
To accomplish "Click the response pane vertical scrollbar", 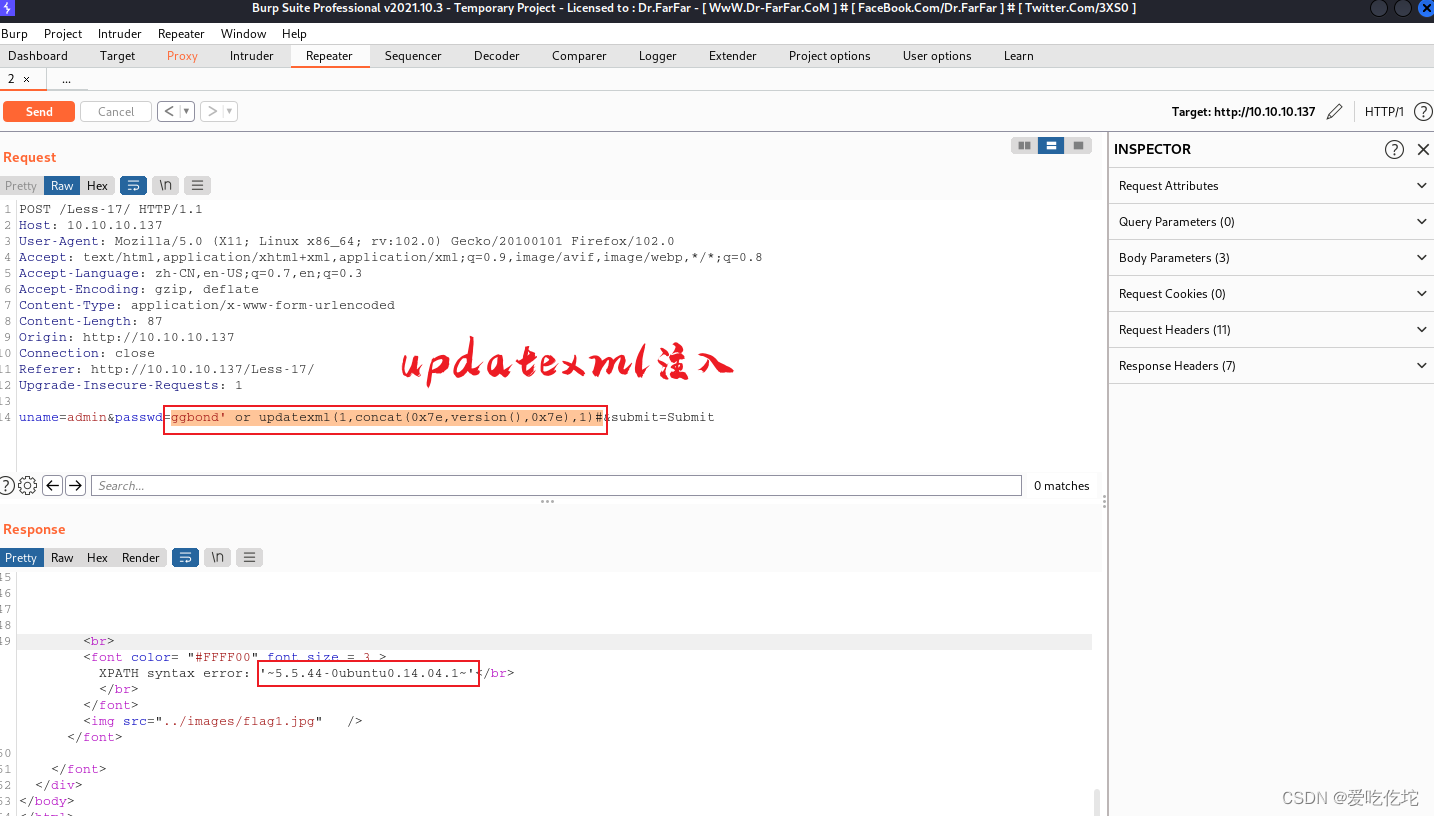I will (x=1097, y=802).
